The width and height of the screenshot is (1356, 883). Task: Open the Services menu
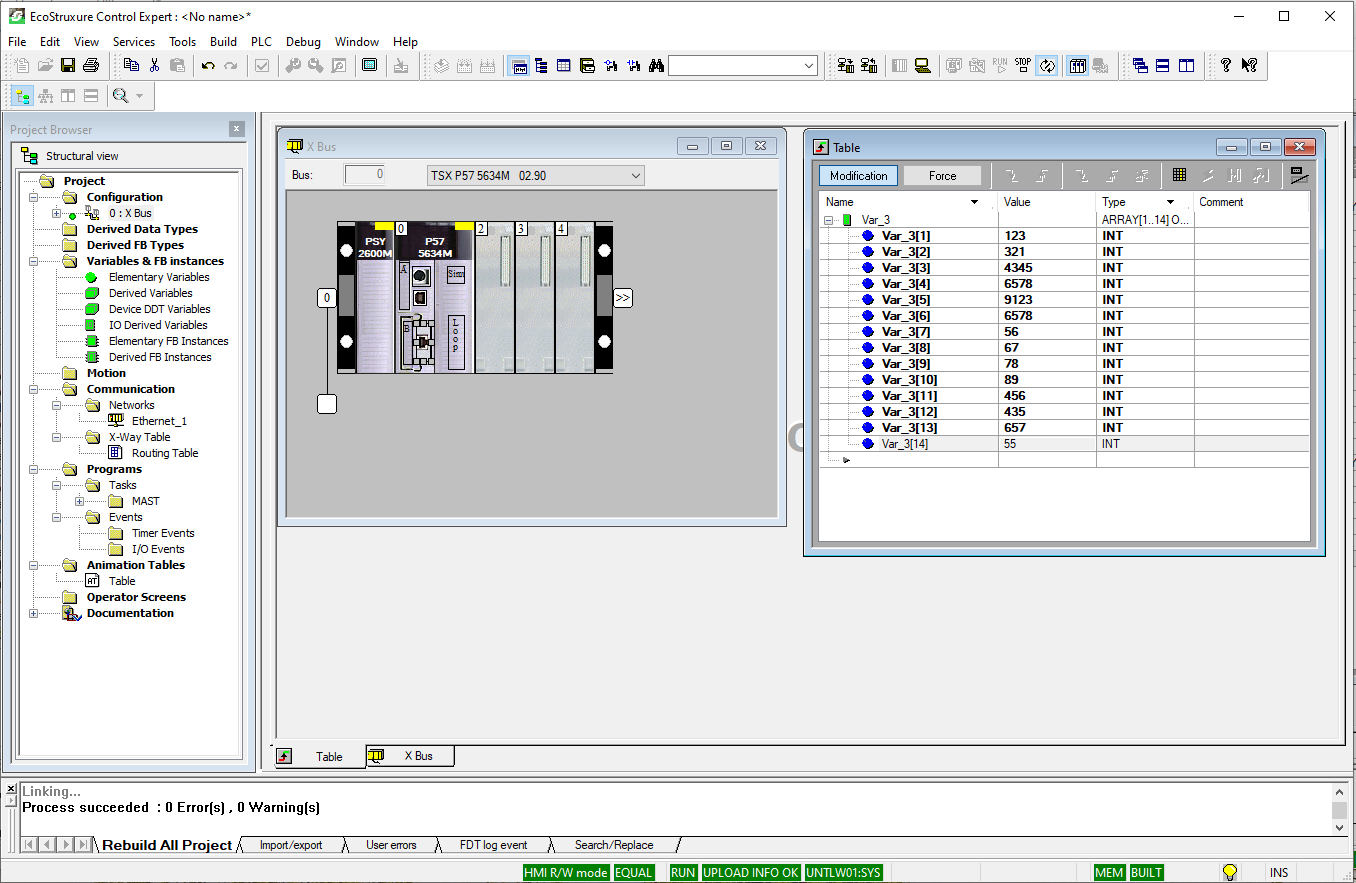(134, 42)
